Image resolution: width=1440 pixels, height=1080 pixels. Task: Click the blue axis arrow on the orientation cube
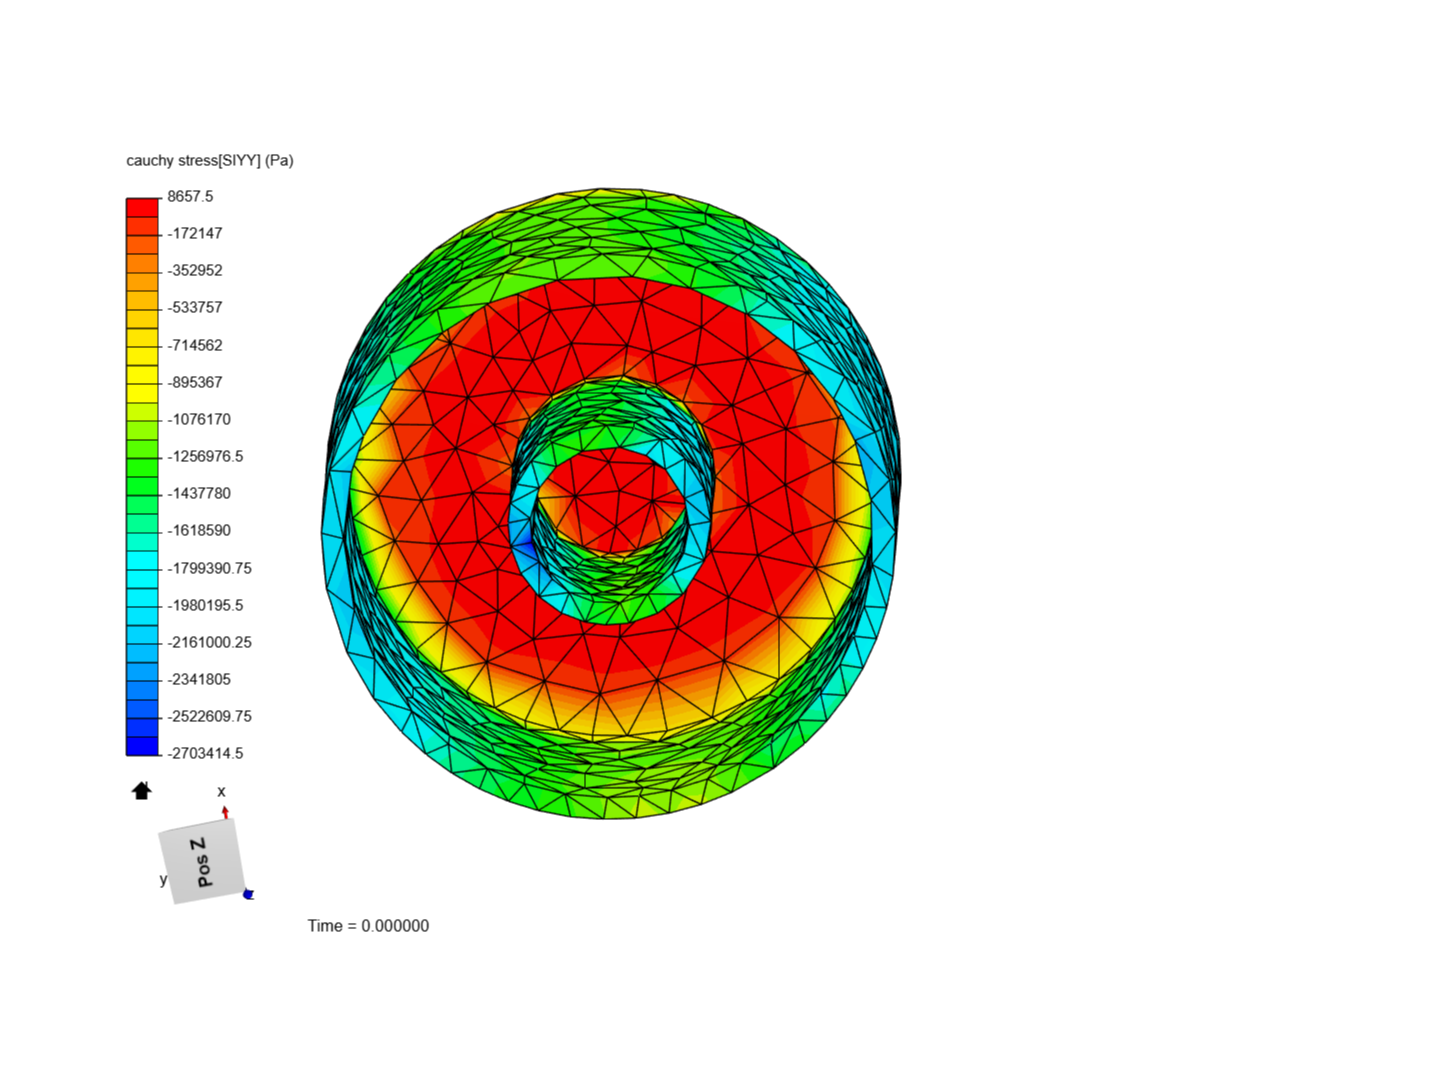pos(249,894)
